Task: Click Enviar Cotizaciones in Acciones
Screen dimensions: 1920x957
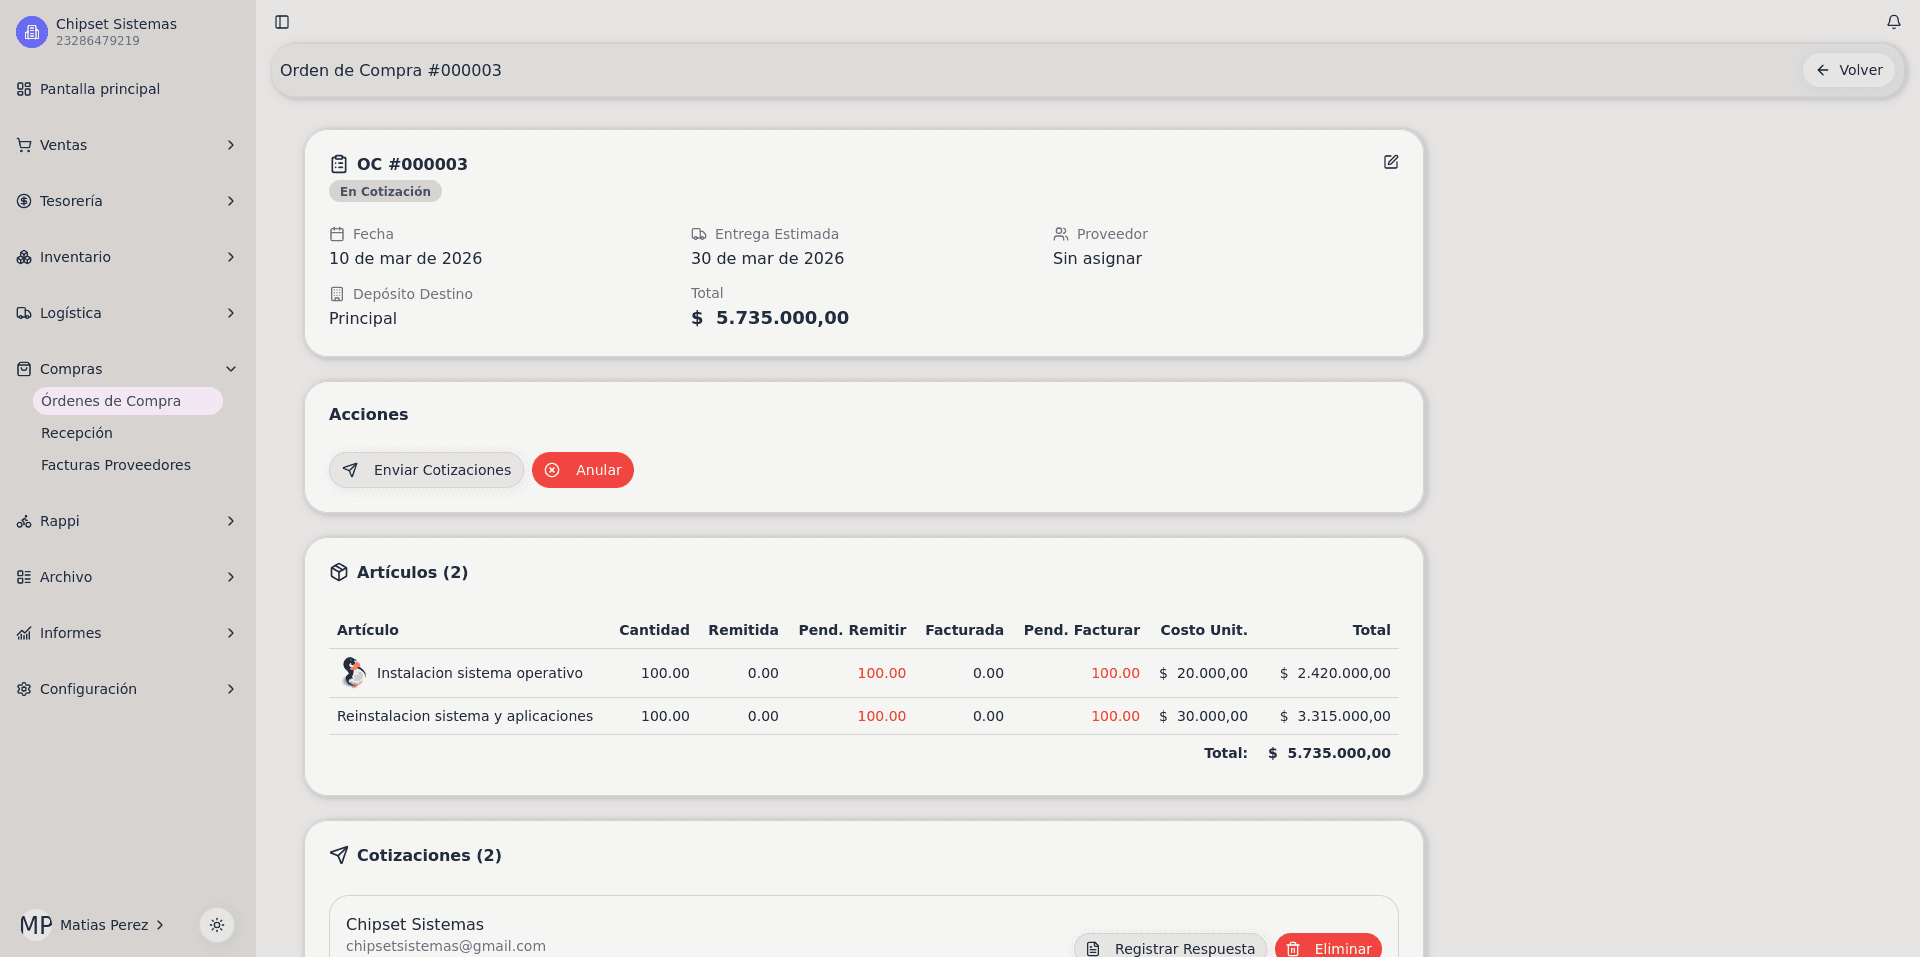Action: pos(426,470)
